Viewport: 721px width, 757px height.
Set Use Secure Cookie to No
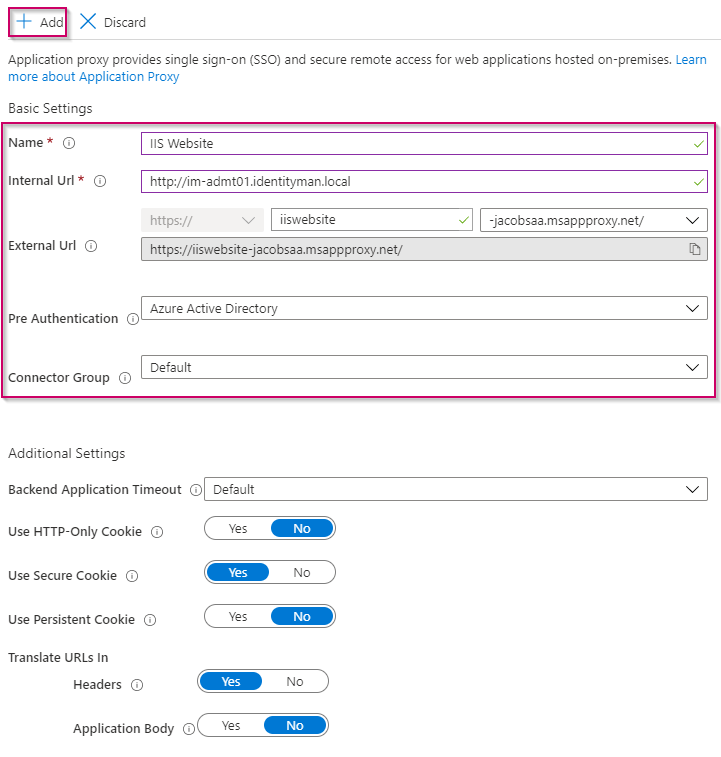click(x=301, y=573)
